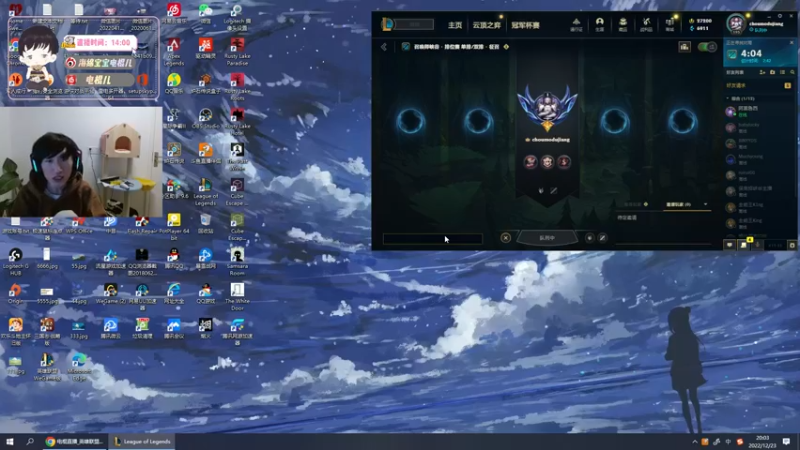Click the League client logo play button
Screen dimensions: 800x450
pyautogui.click(x=387, y=24)
